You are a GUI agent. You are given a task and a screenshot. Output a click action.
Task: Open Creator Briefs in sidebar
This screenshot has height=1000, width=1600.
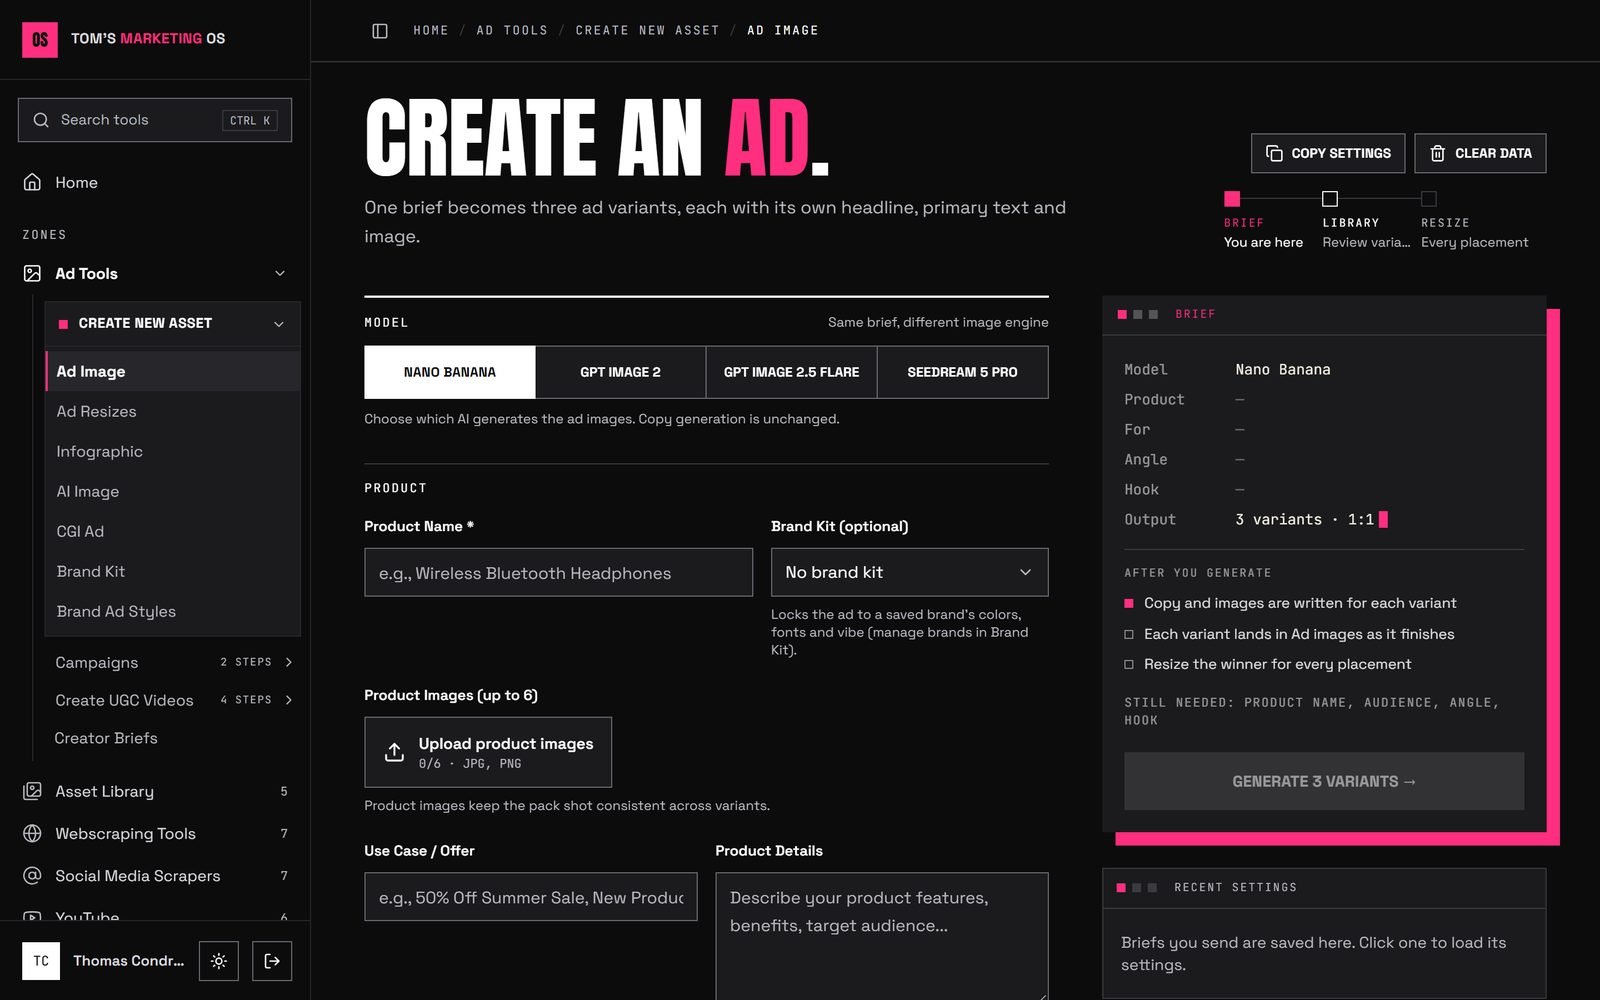pos(106,738)
